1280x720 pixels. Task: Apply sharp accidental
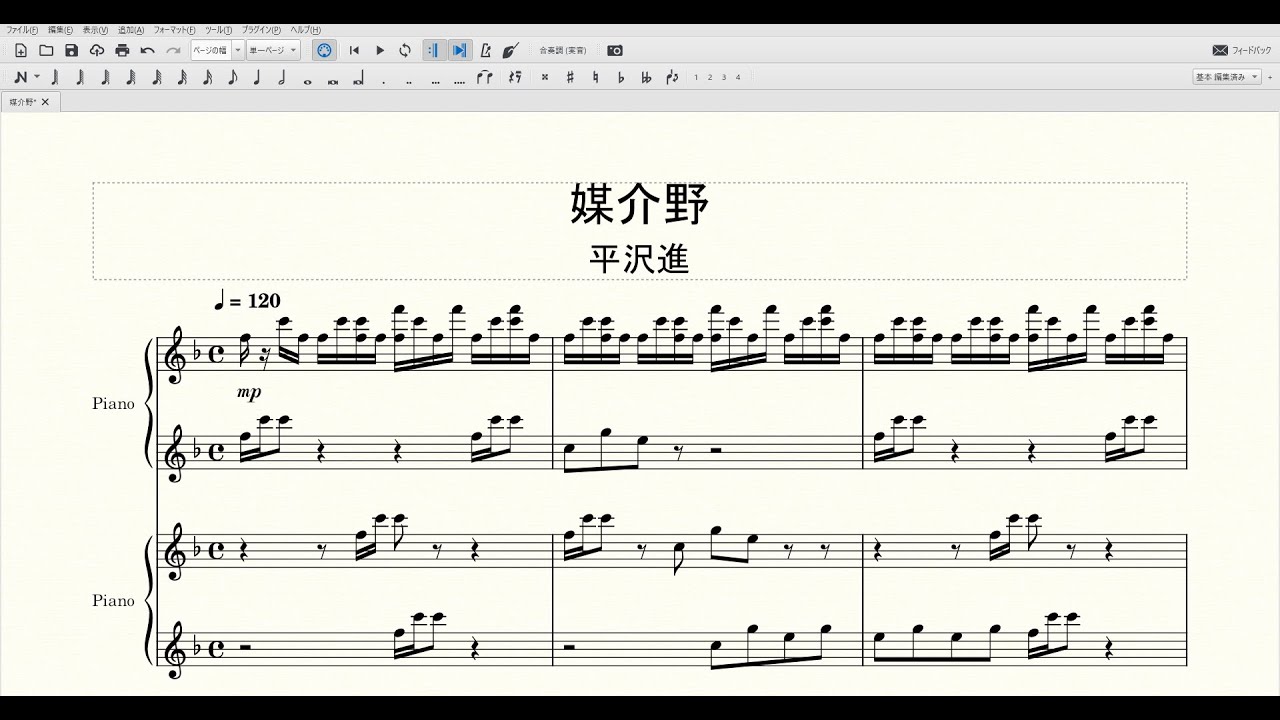pos(570,77)
